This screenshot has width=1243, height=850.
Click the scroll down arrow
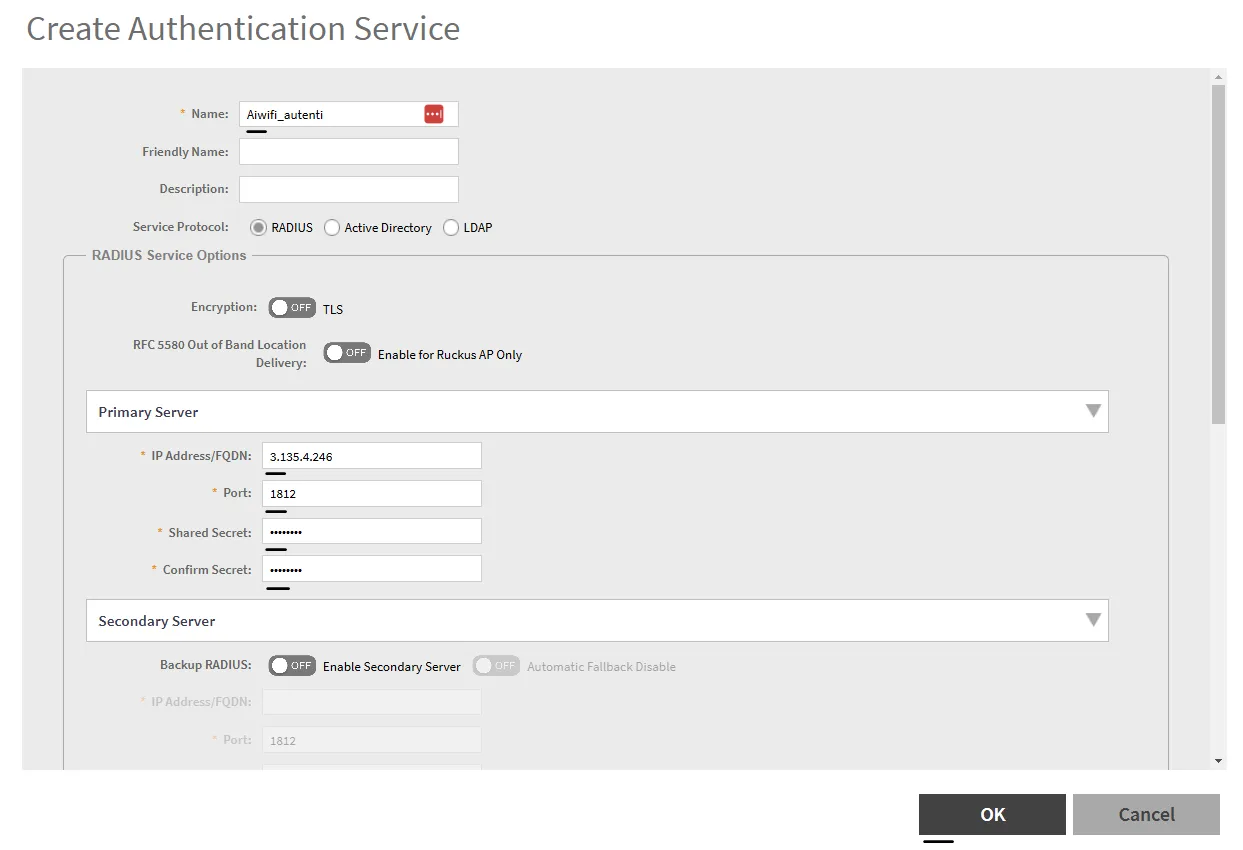[1218, 761]
